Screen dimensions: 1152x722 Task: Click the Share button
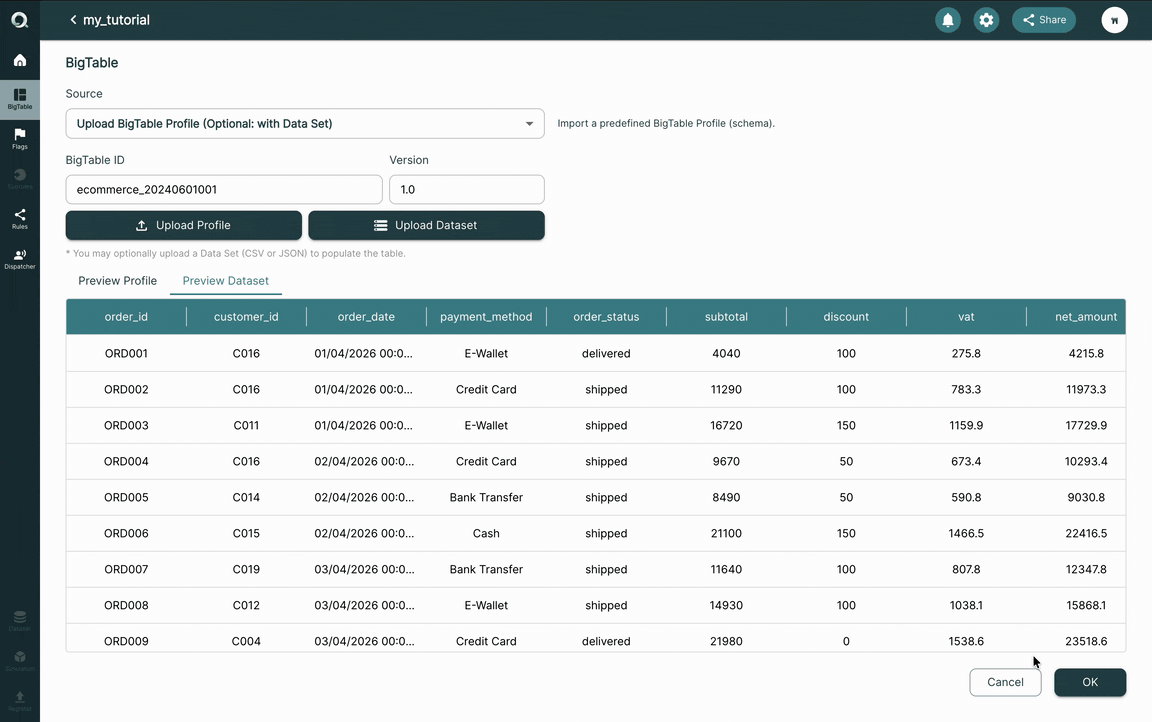1043,20
